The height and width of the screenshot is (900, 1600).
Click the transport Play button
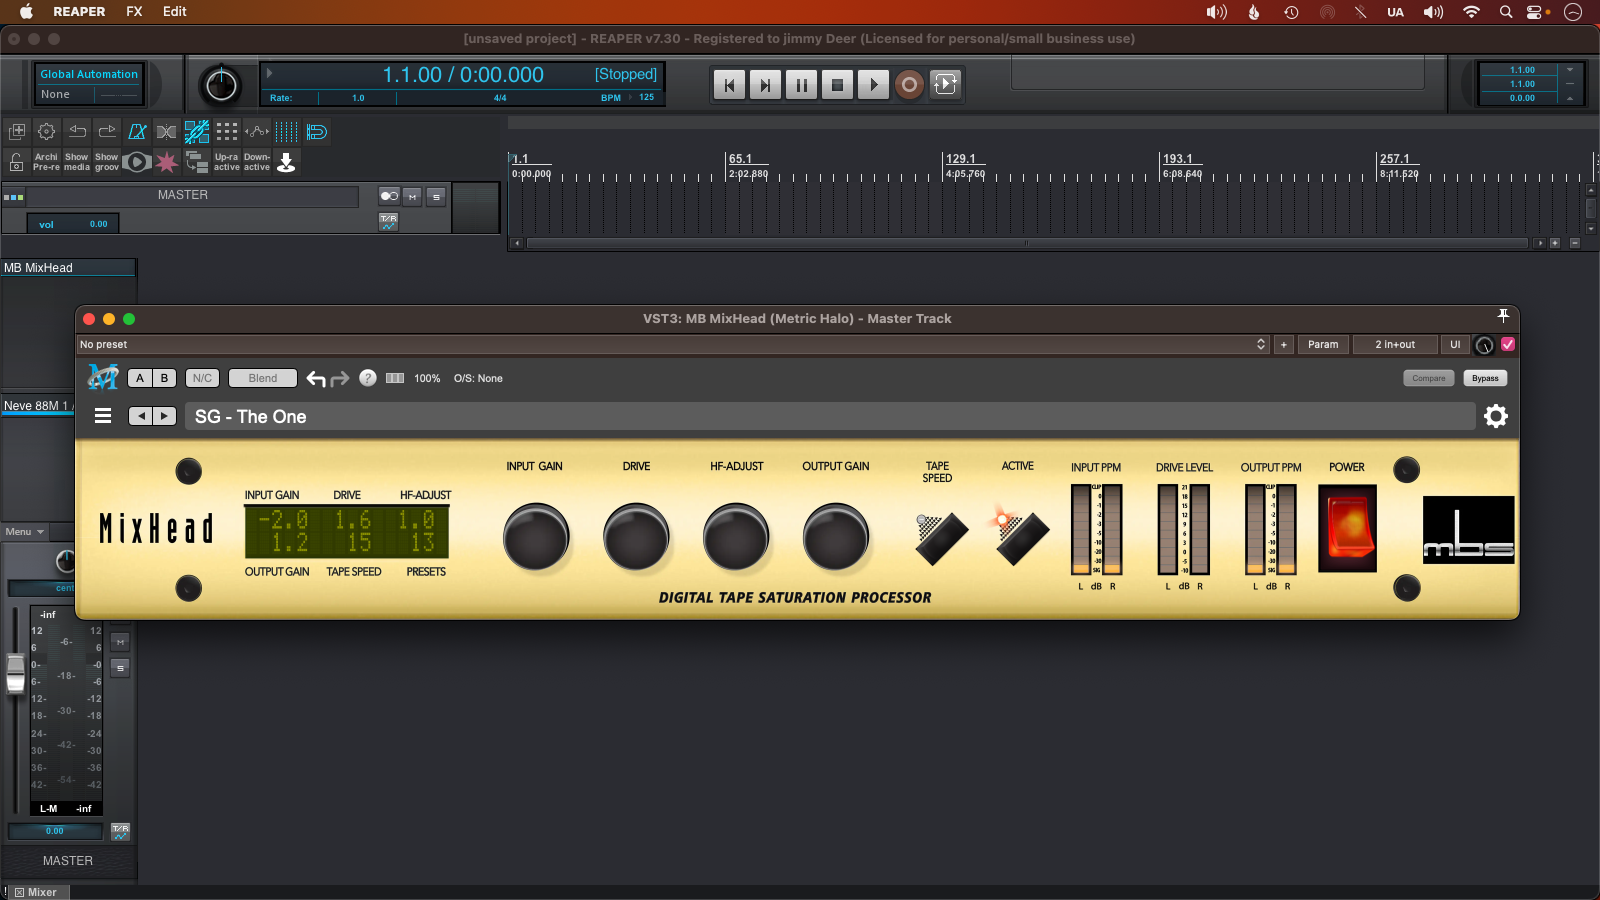coord(873,85)
